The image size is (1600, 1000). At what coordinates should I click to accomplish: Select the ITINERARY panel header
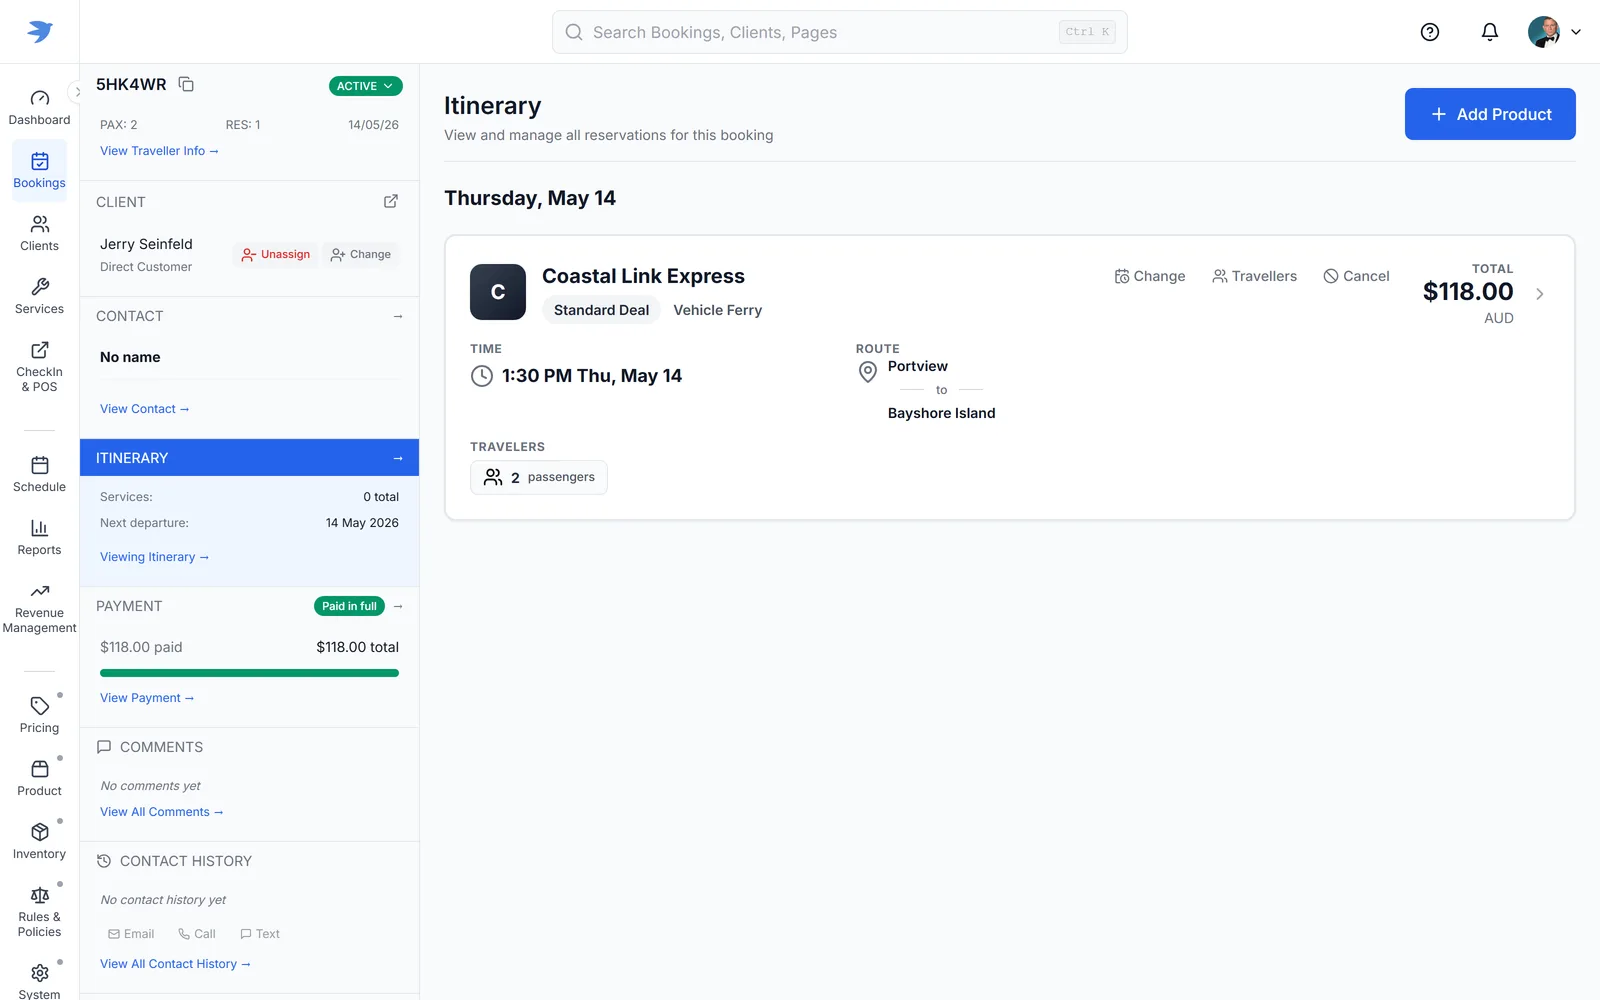click(249, 458)
